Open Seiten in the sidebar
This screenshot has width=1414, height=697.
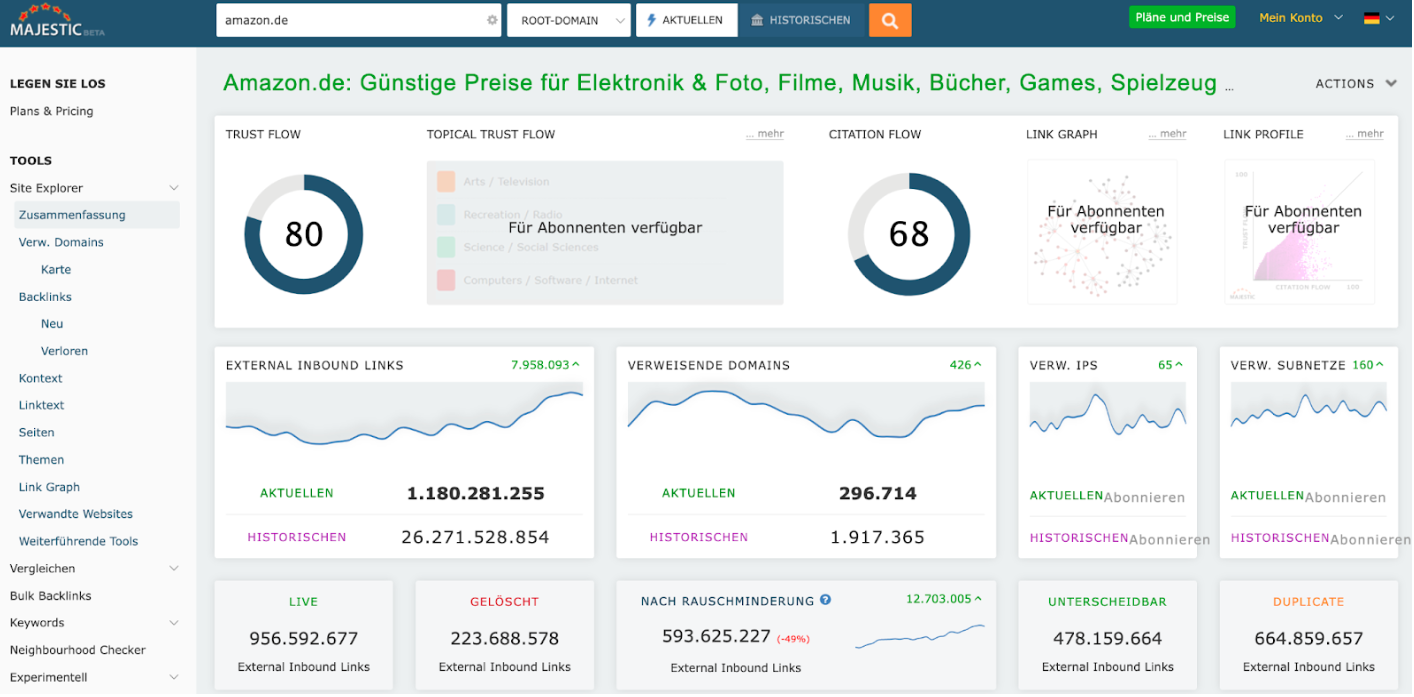(36, 433)
